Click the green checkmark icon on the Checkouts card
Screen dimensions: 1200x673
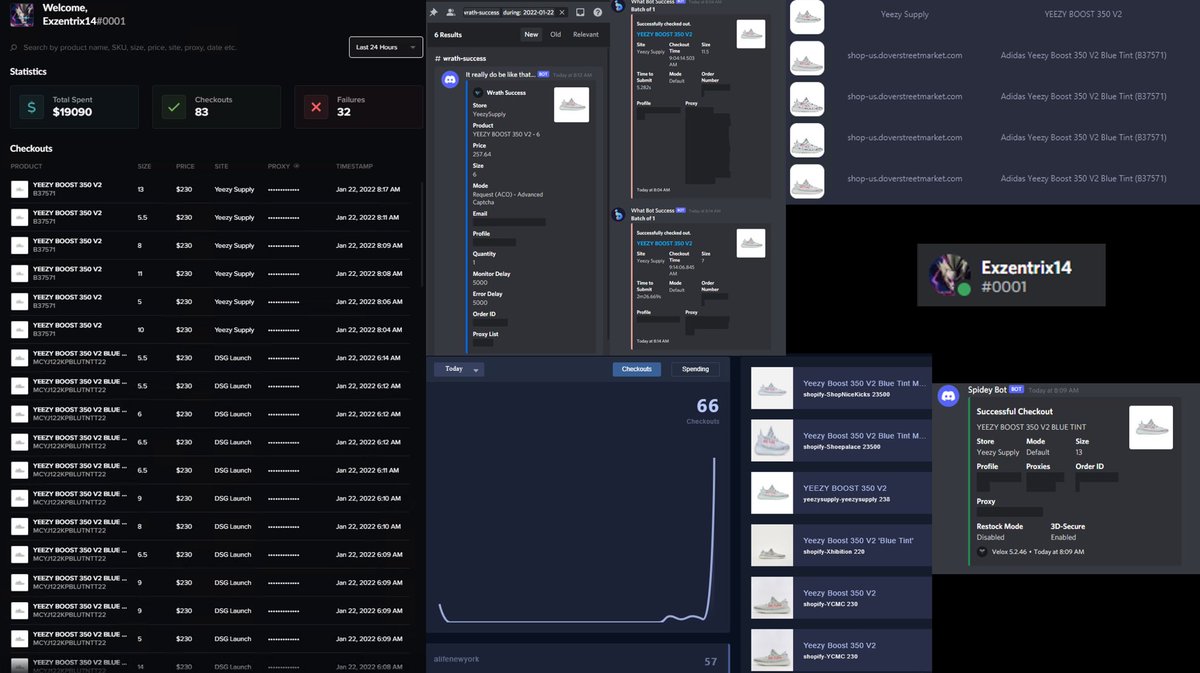pos(173,106)
